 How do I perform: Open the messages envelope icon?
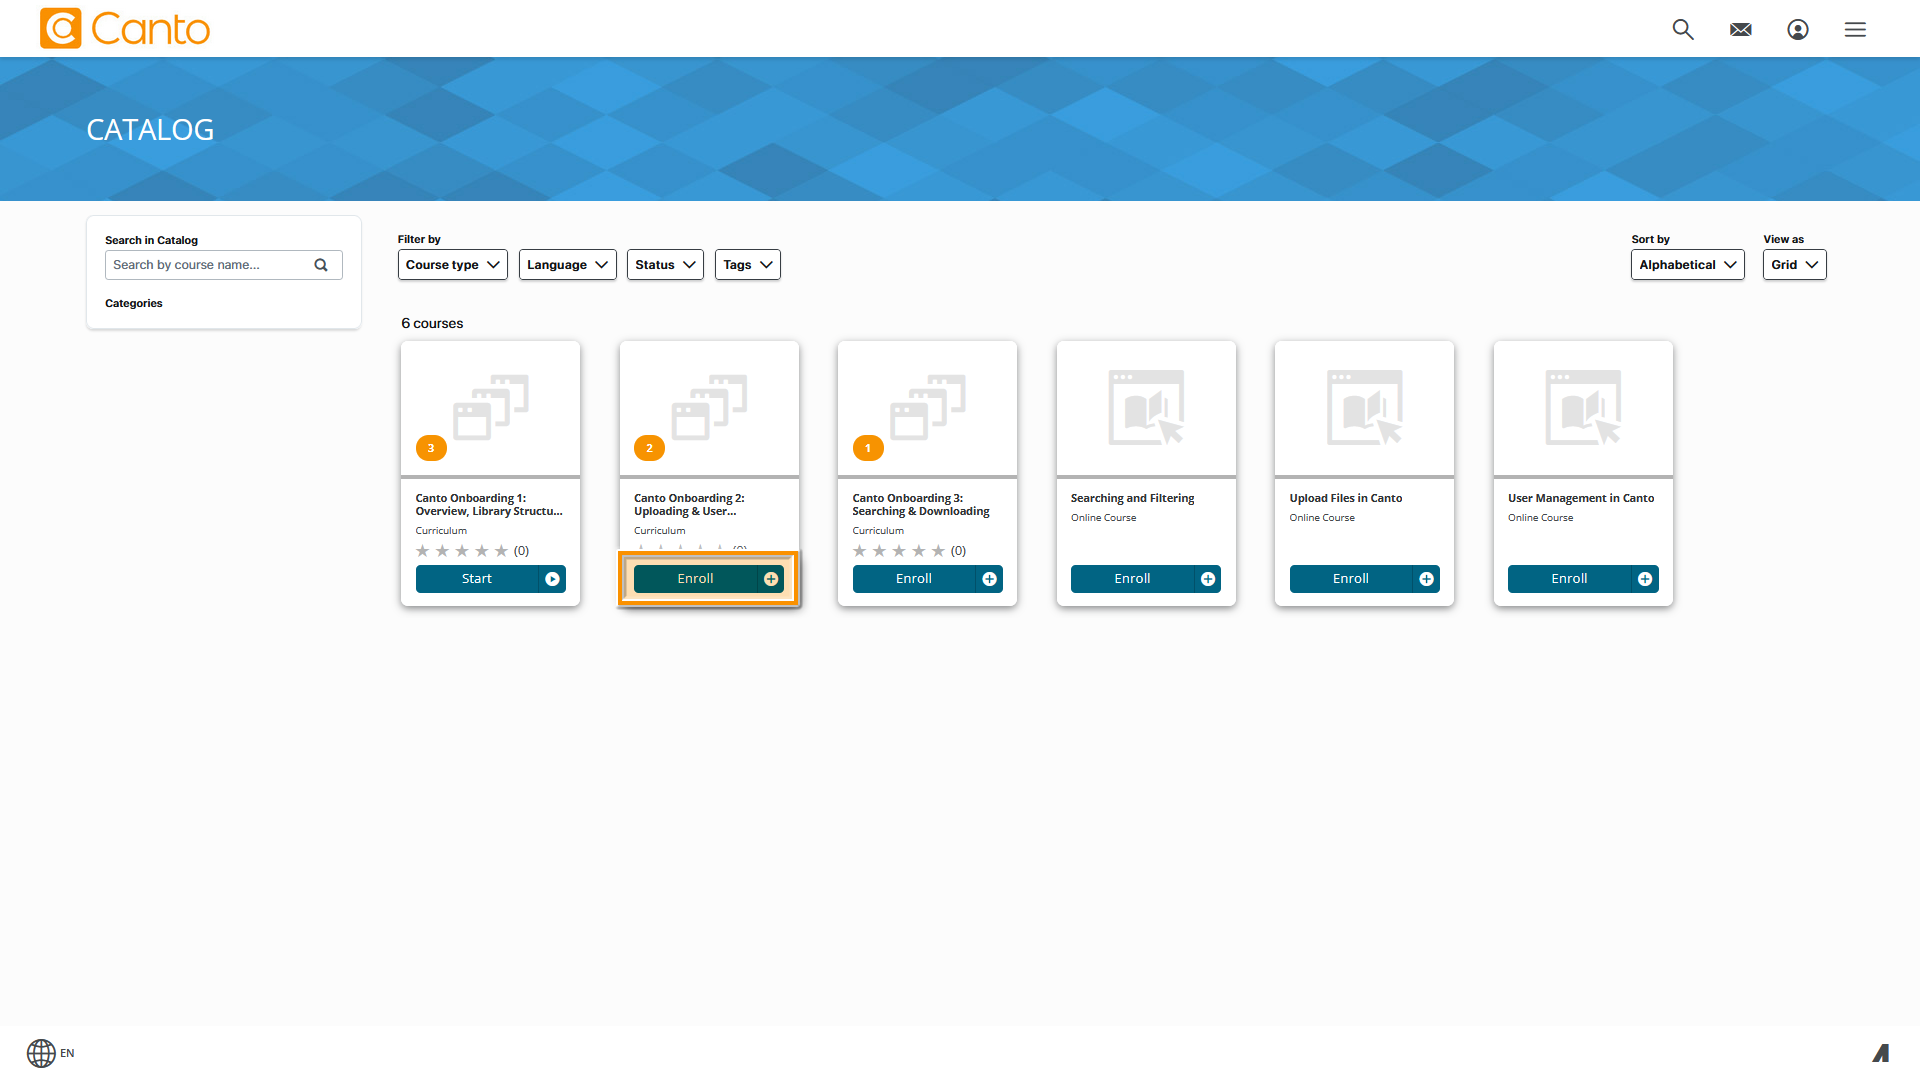pyautogui.click(x=1741, y=30)
